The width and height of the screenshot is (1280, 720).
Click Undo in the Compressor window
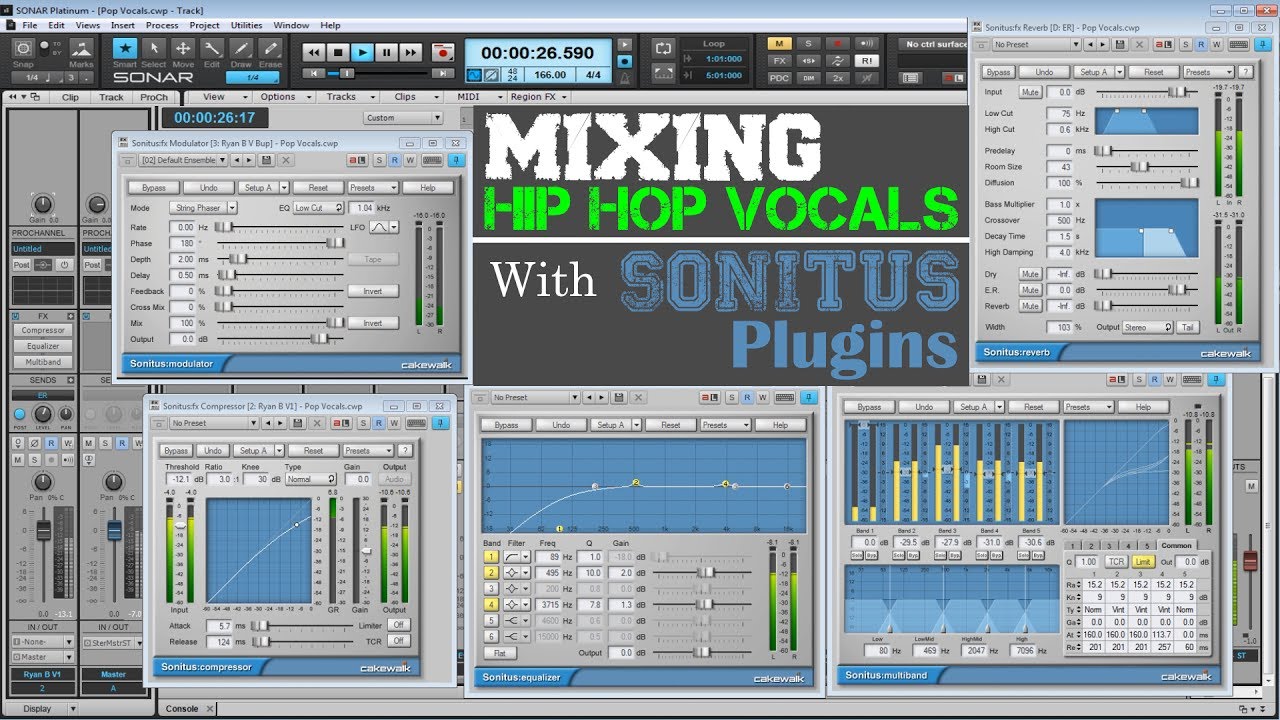[x=212, y=450]
